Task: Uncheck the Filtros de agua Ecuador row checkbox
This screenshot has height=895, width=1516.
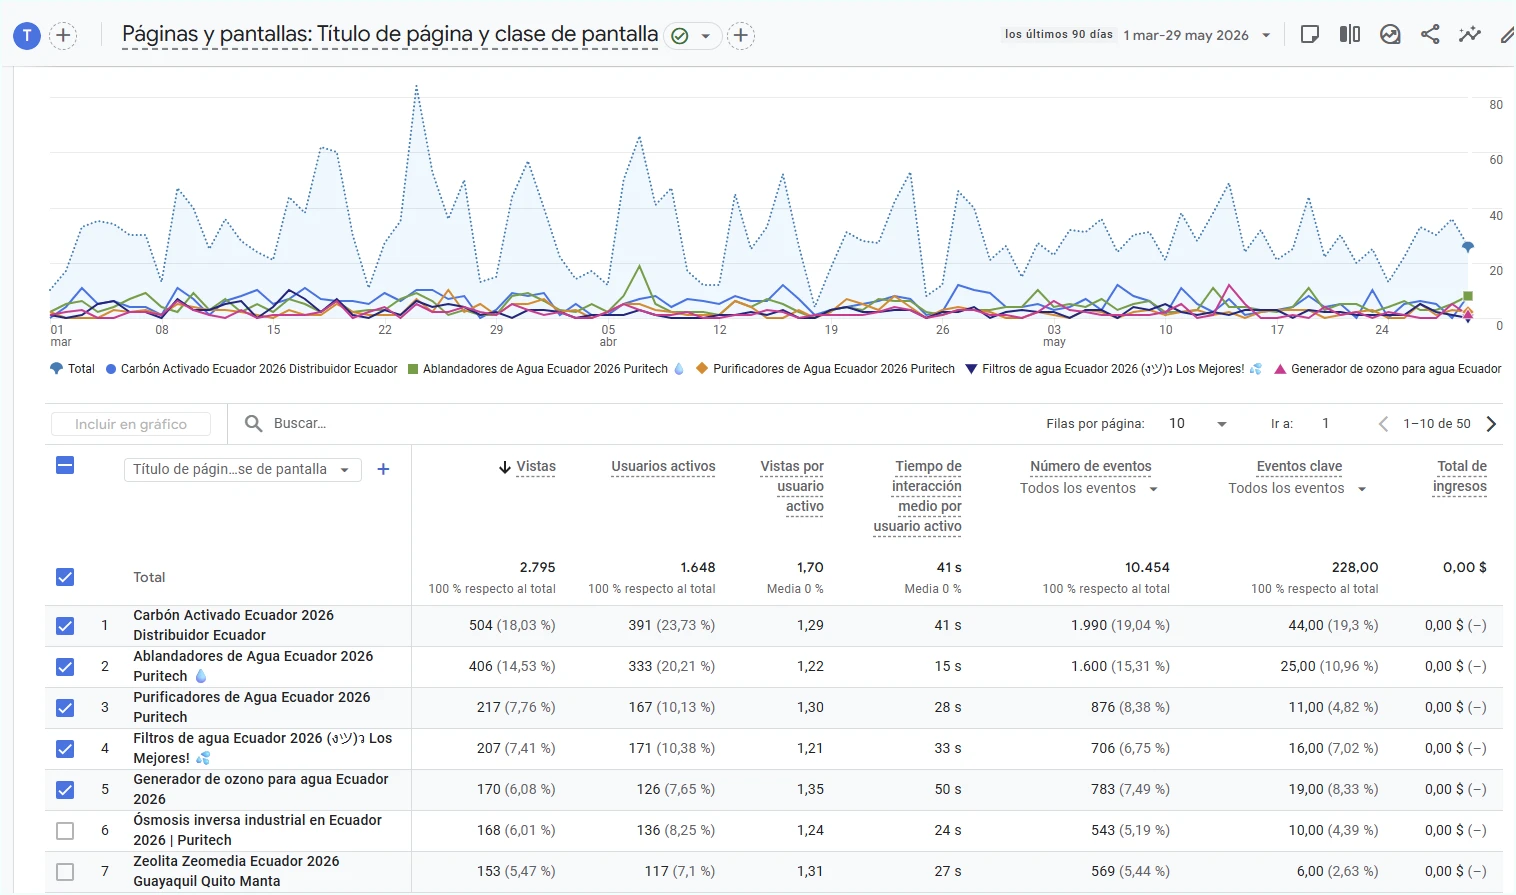Action: coord(65,749)
